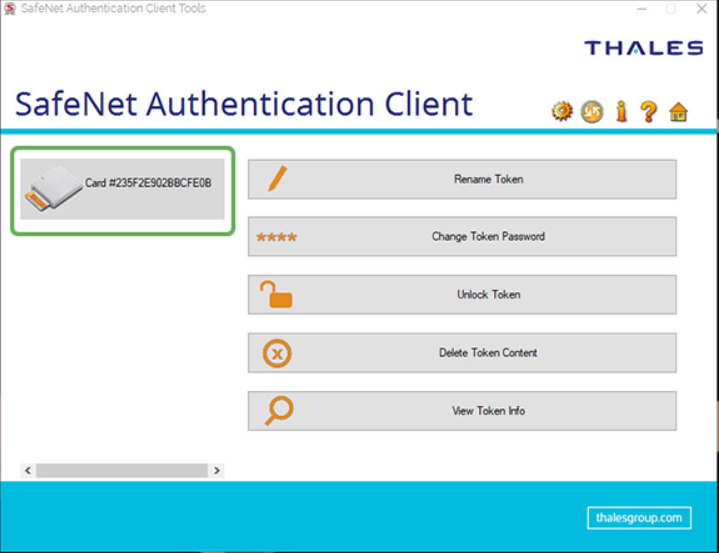The width and height of the screenshot is (719, 553).
Task: Select Delete Token Content
Action: [462, 353]
